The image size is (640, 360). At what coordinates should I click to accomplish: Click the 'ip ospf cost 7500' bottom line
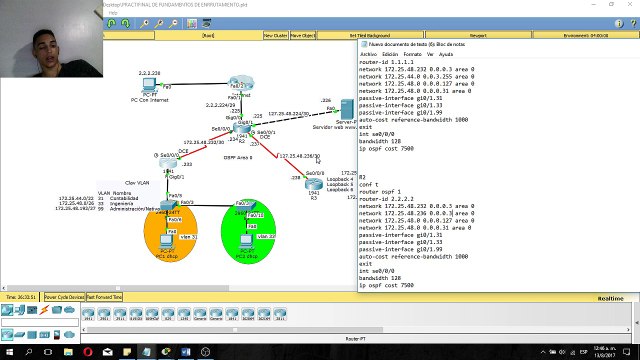click(x=386, y=285)
